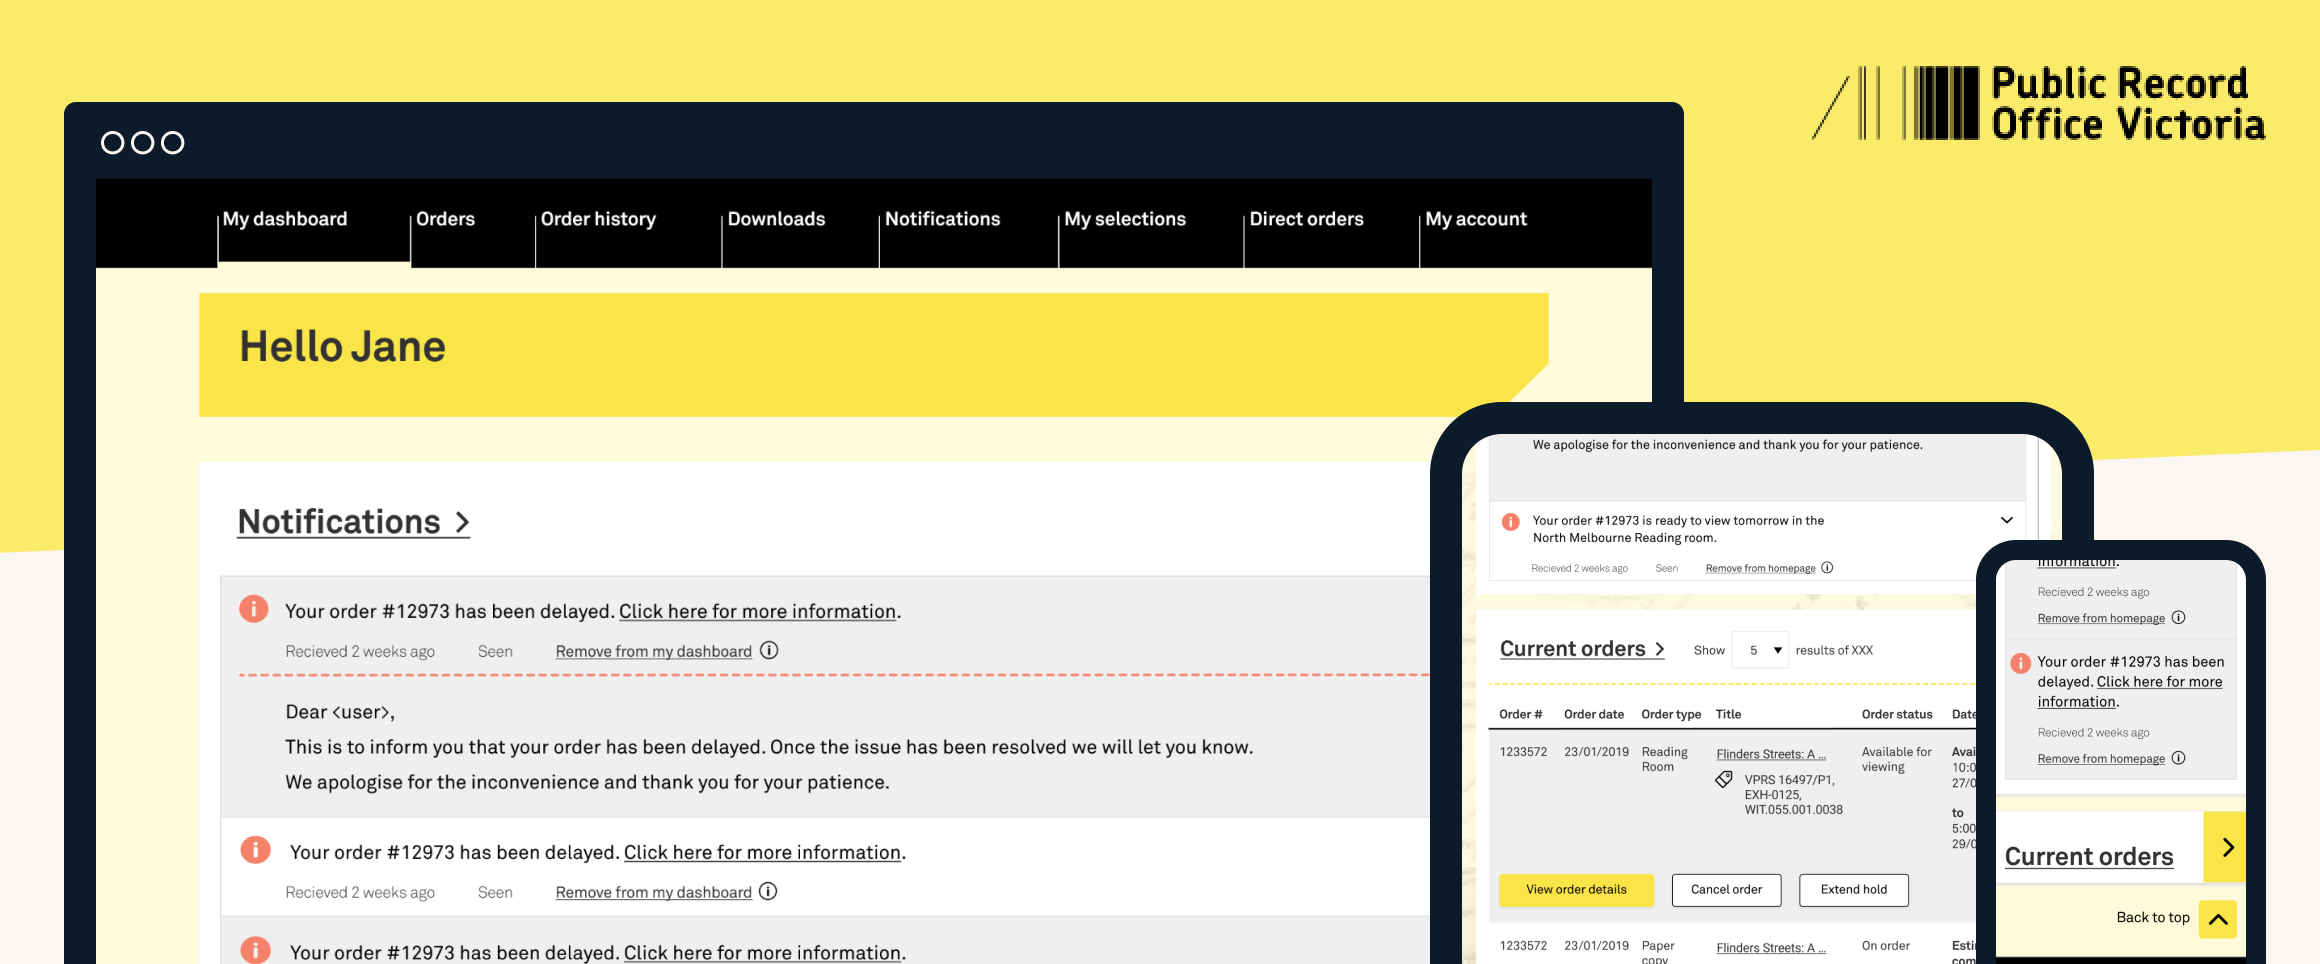Click yellow arrow button beside phone Current orders

tap(2226, 847)
